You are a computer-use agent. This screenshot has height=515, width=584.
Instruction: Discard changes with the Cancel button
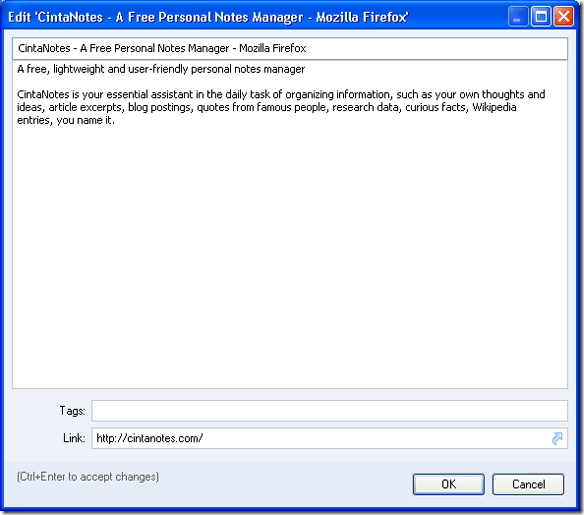(x=528, y=484)
